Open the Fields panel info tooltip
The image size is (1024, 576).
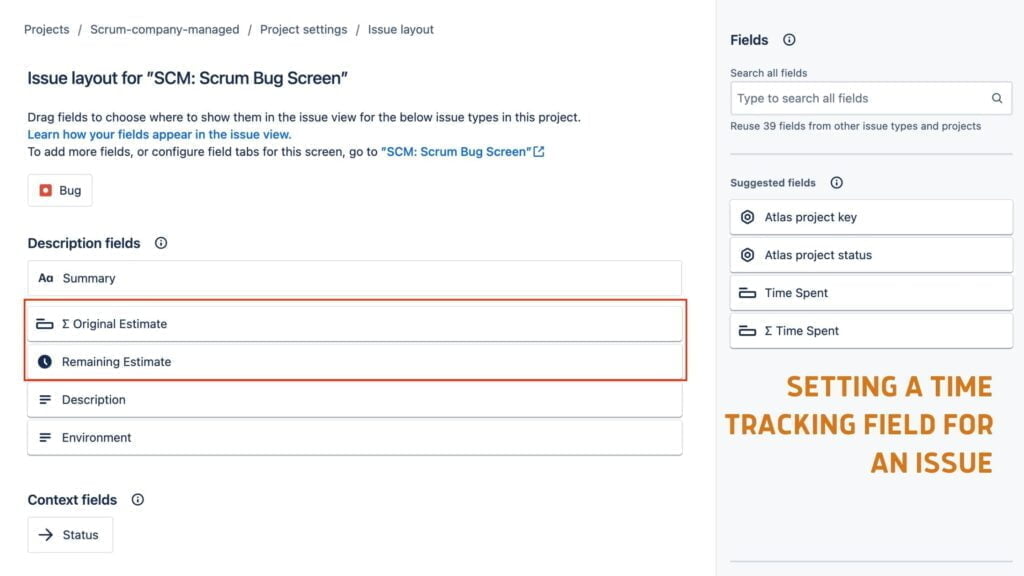coord(789,40)
